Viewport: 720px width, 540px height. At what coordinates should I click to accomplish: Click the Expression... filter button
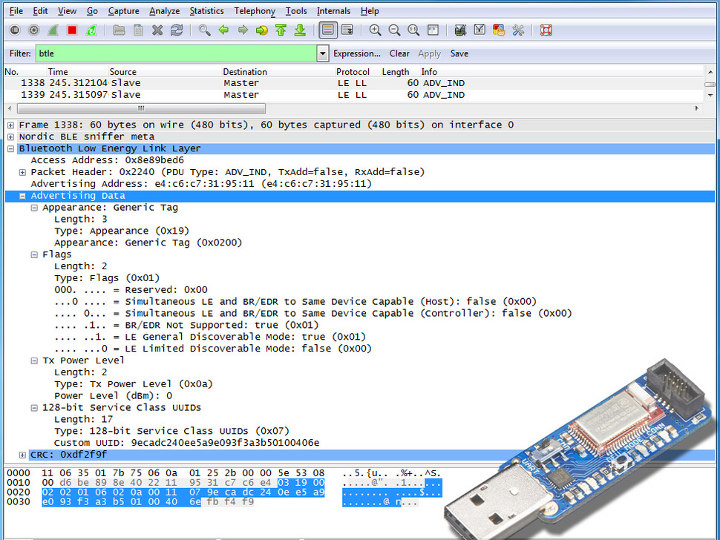tap(357, 54)
